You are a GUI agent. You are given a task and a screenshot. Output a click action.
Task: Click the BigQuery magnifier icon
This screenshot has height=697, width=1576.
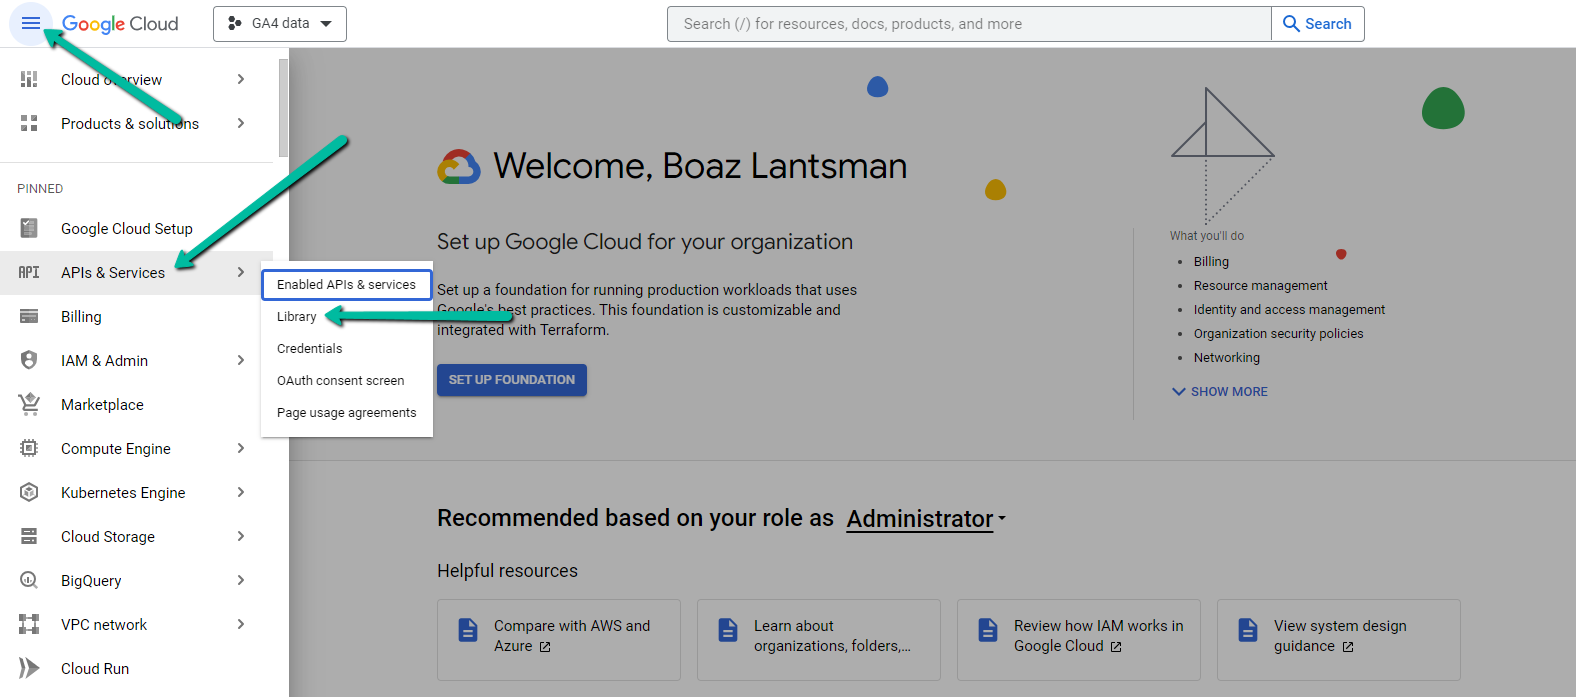point(29,580)
